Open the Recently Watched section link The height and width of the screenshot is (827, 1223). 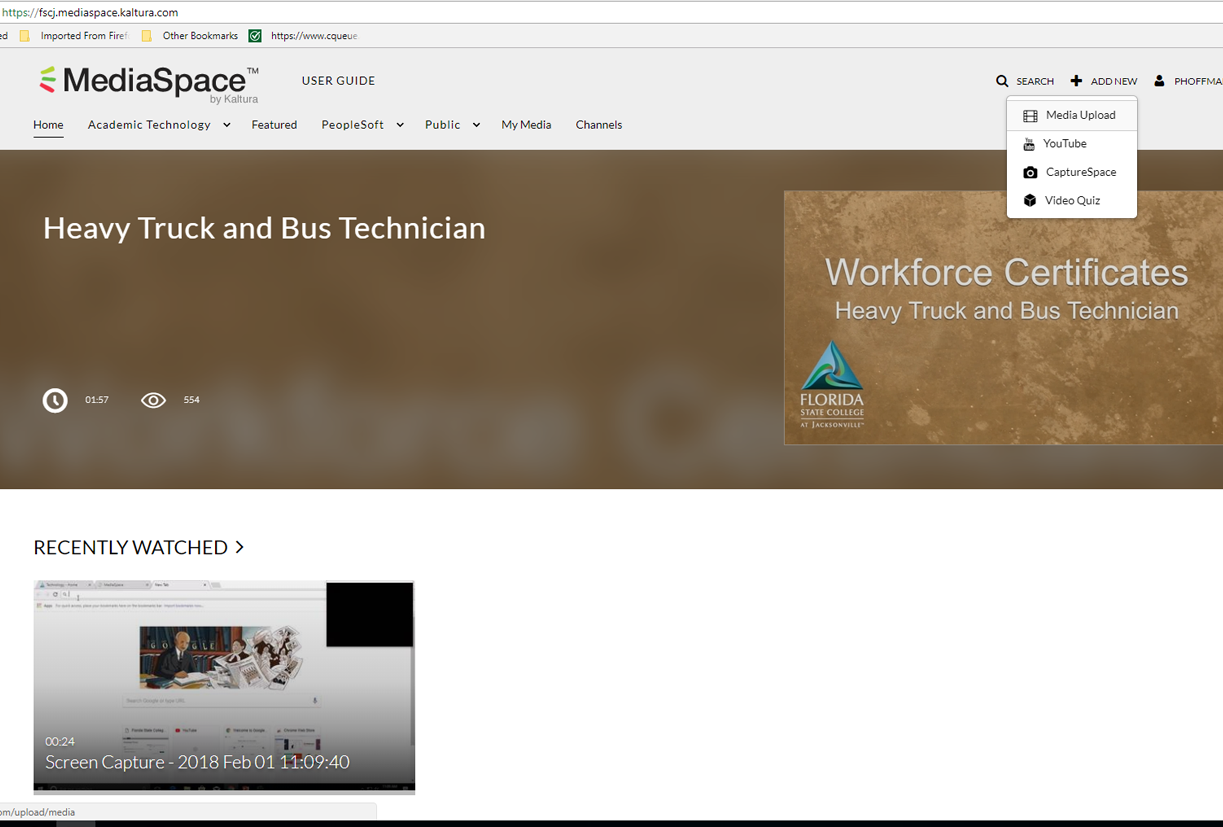[138, 548]
